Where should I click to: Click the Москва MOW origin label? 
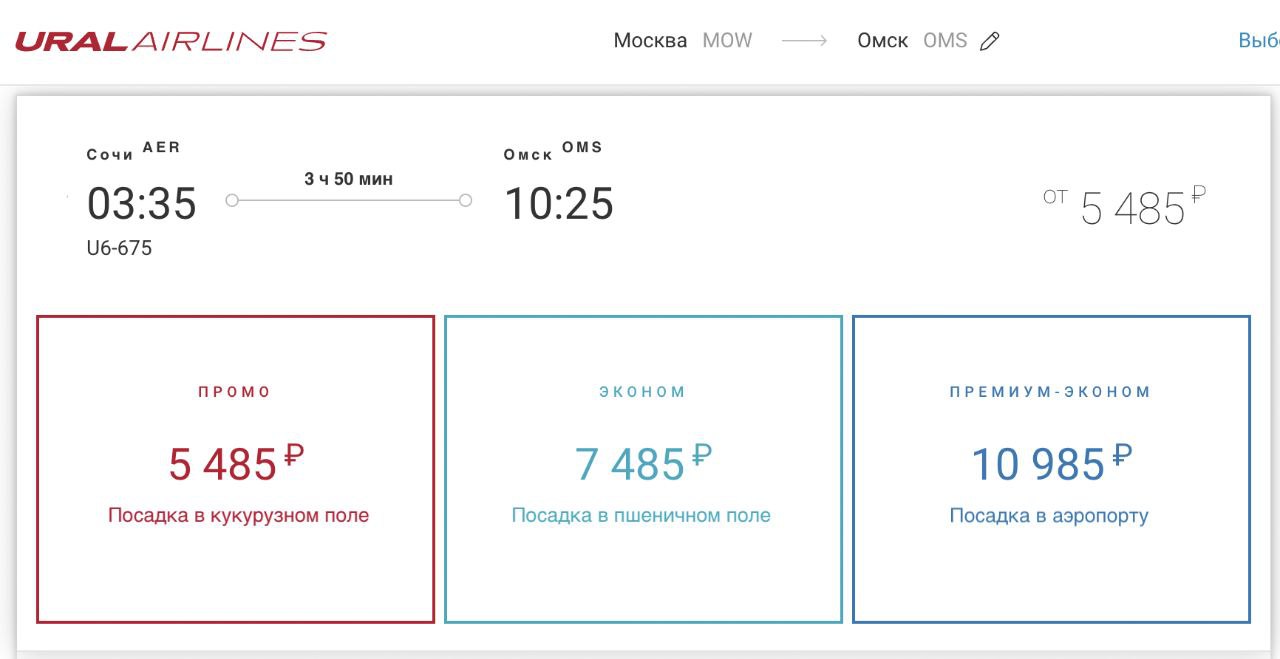coord(682,41)
